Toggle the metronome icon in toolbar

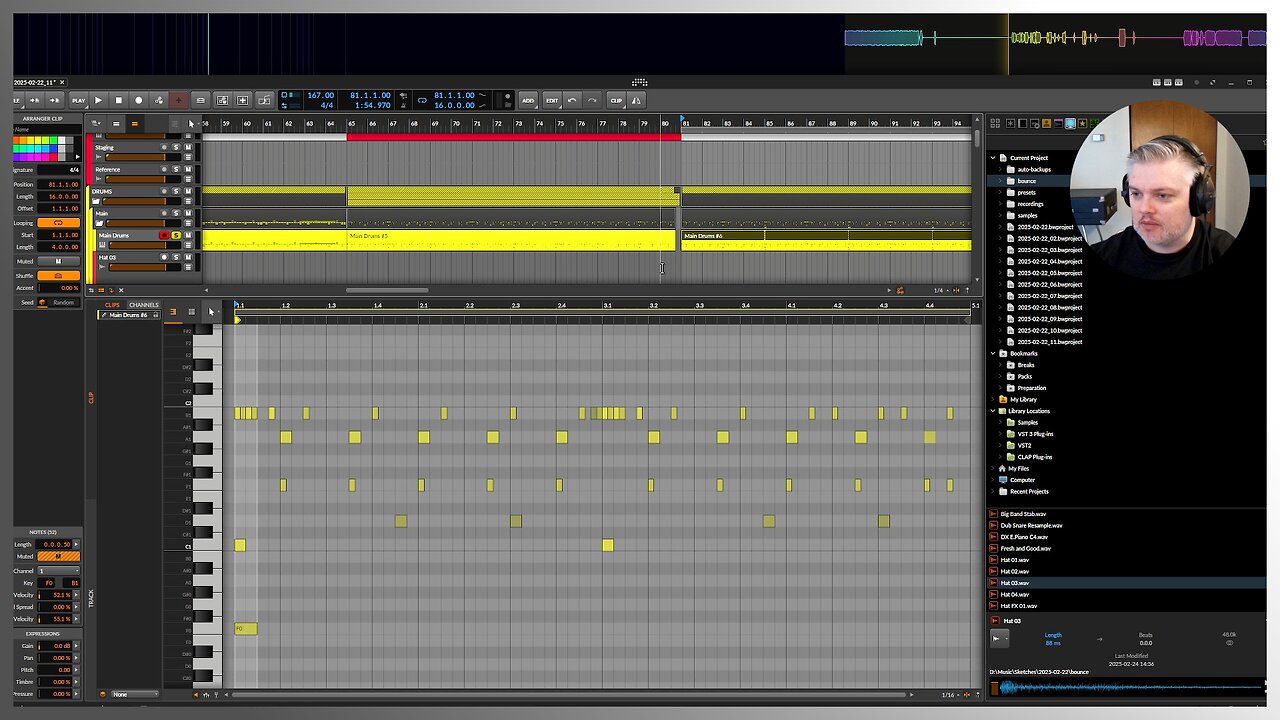tap(636, 100)
